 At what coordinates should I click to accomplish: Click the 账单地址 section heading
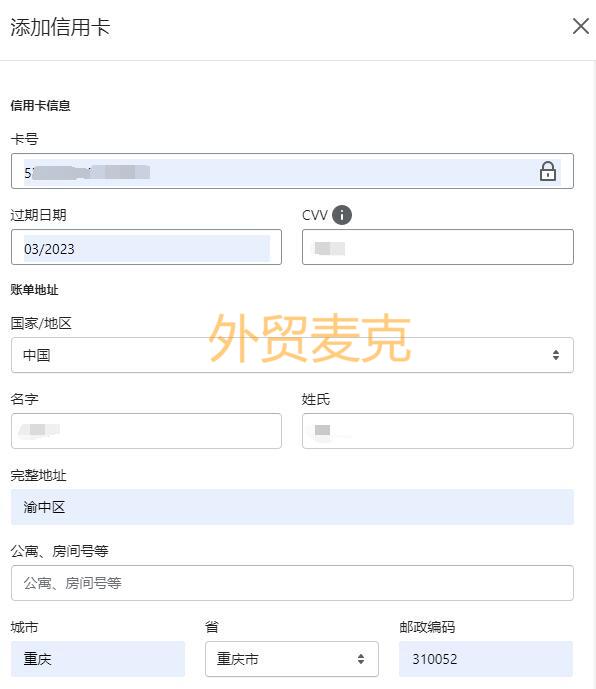point(34,290)
